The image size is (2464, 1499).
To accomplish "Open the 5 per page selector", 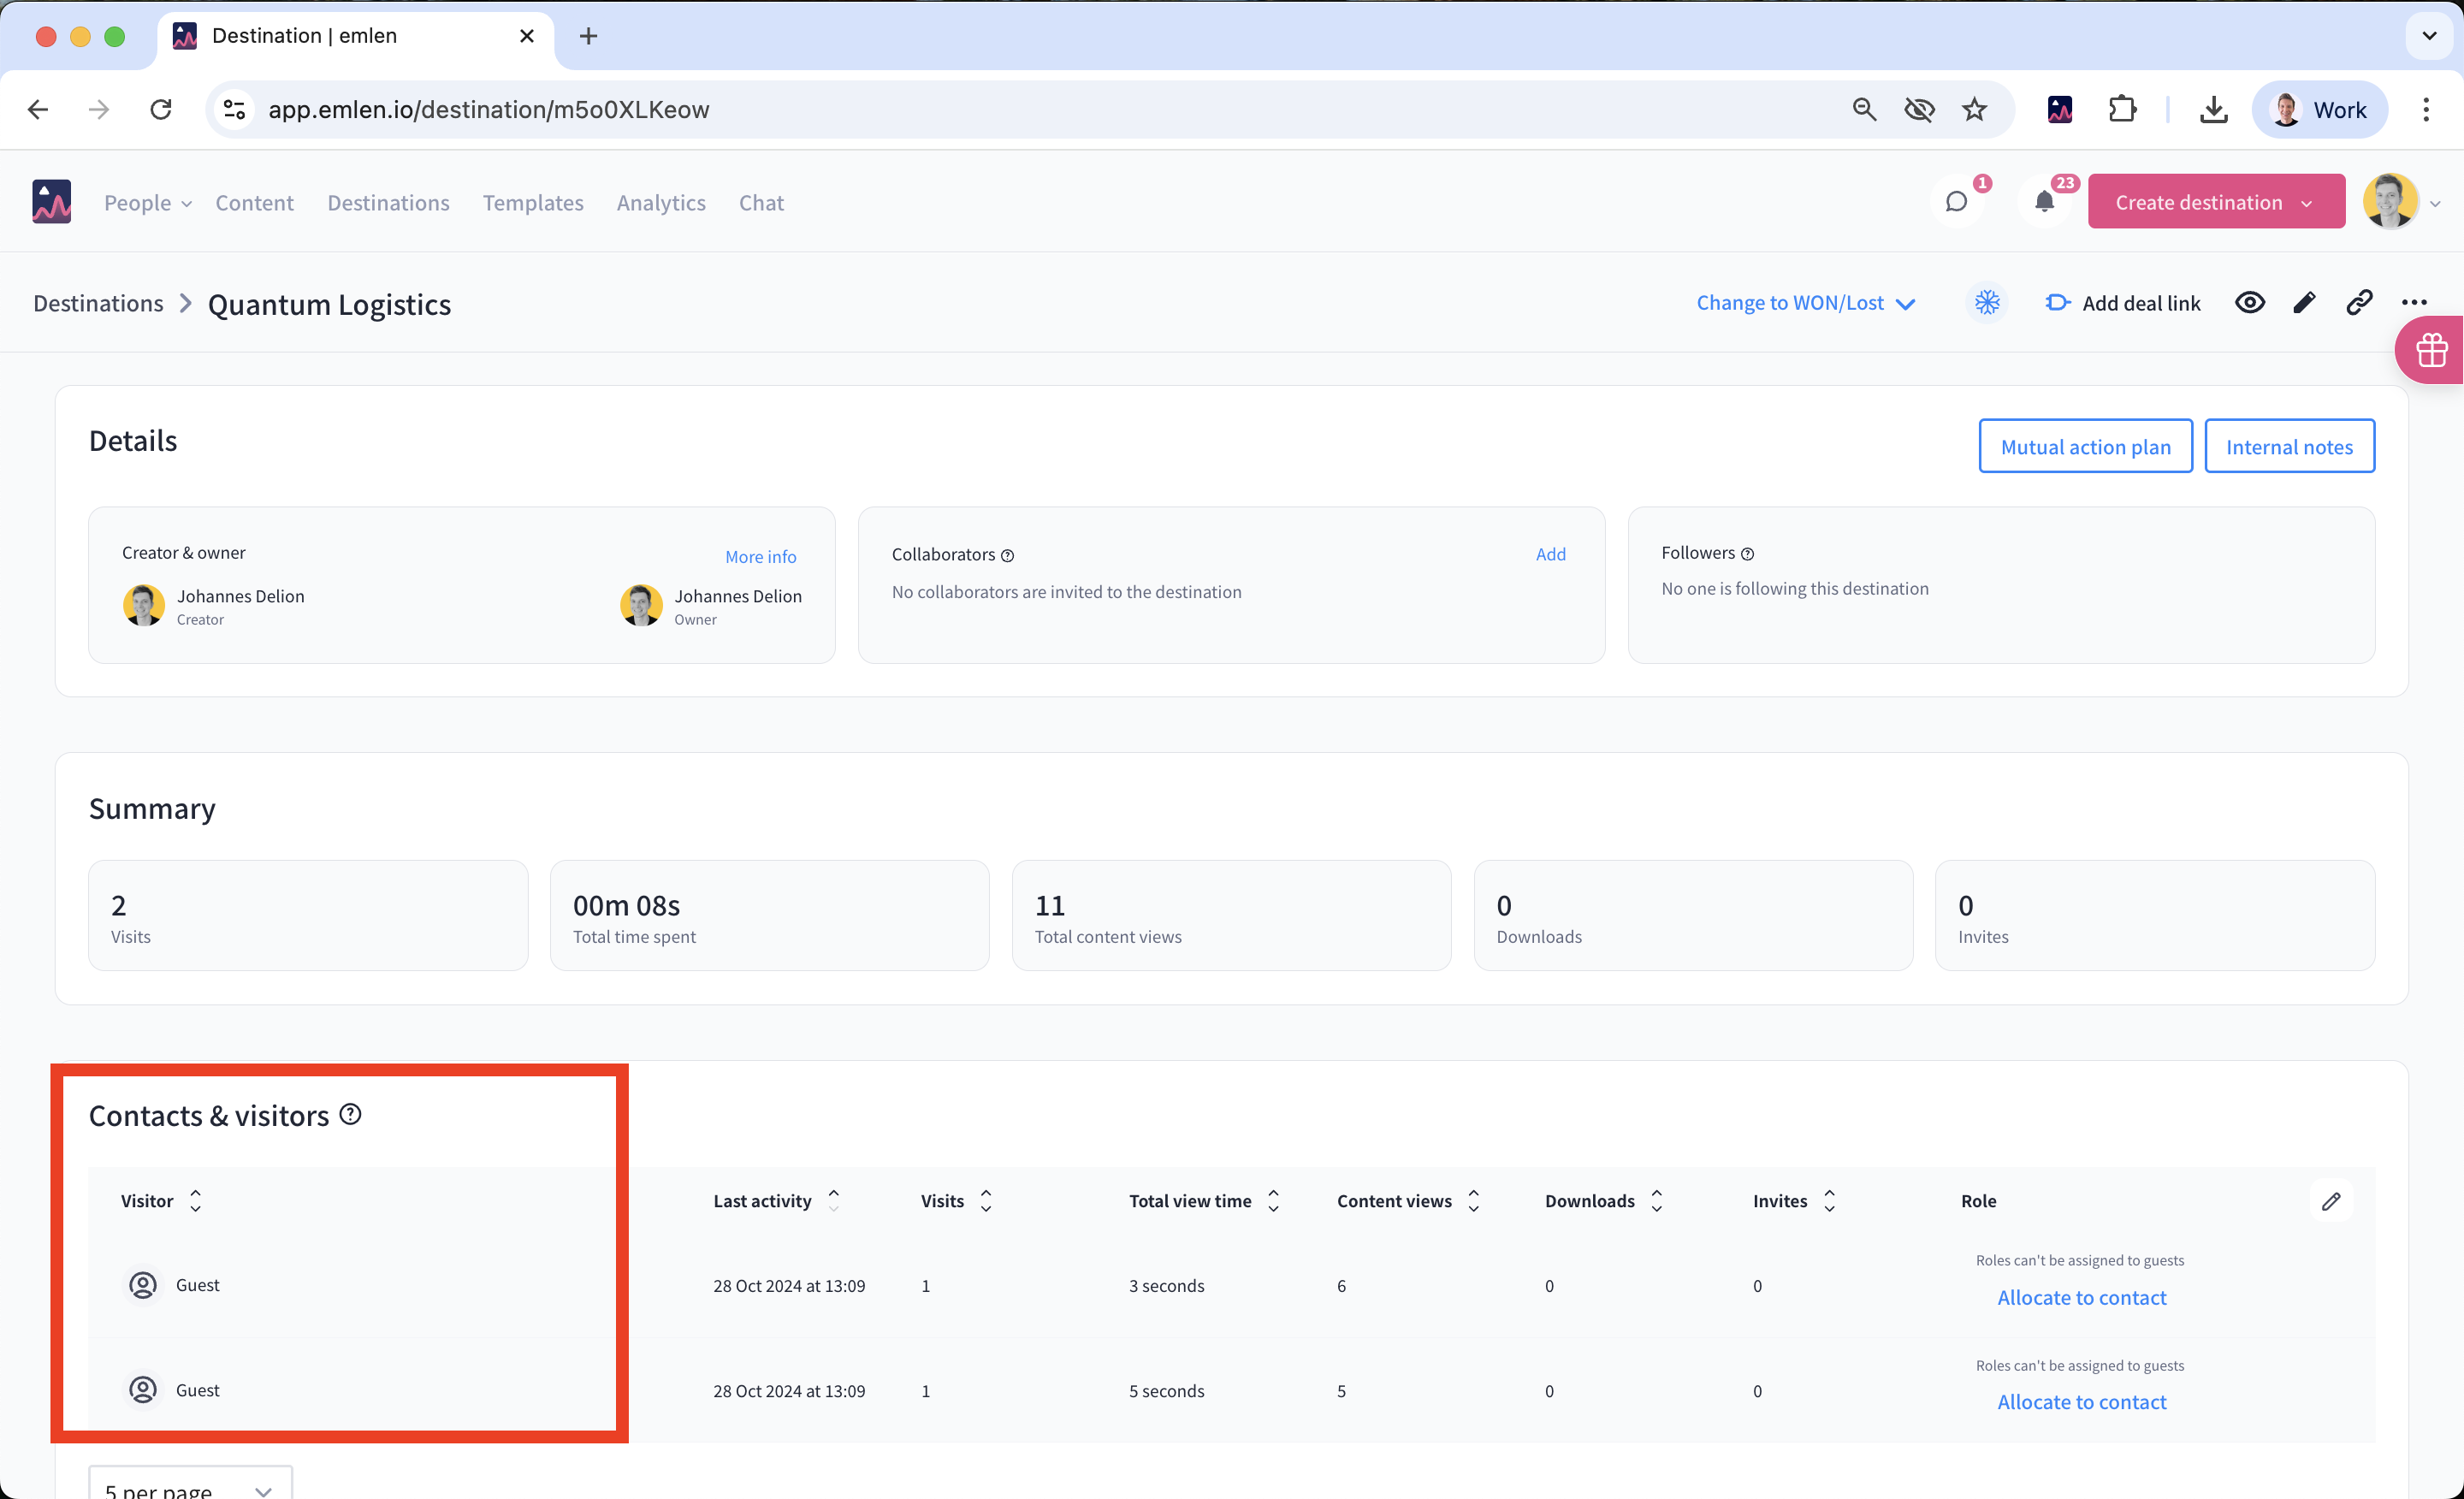I will coord(190,1487).
